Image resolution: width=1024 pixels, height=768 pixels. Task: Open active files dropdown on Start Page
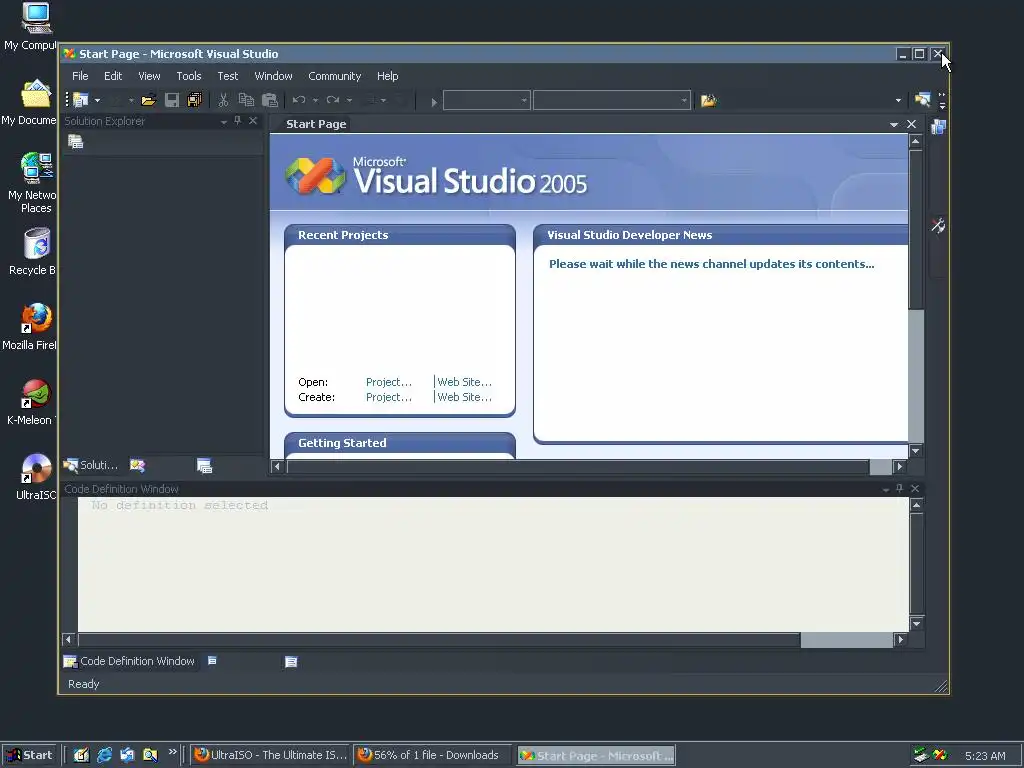893,124
